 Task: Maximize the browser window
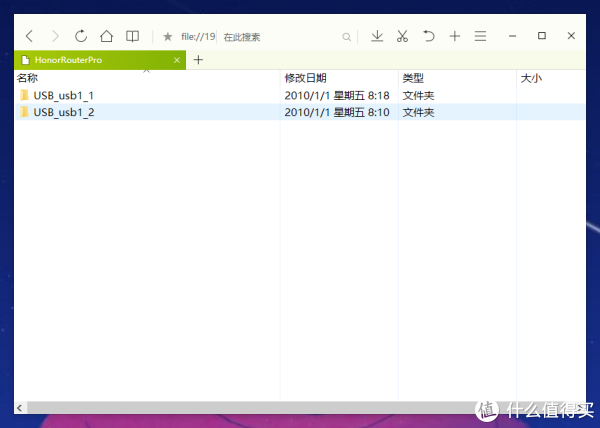click(x=541, y=36)
